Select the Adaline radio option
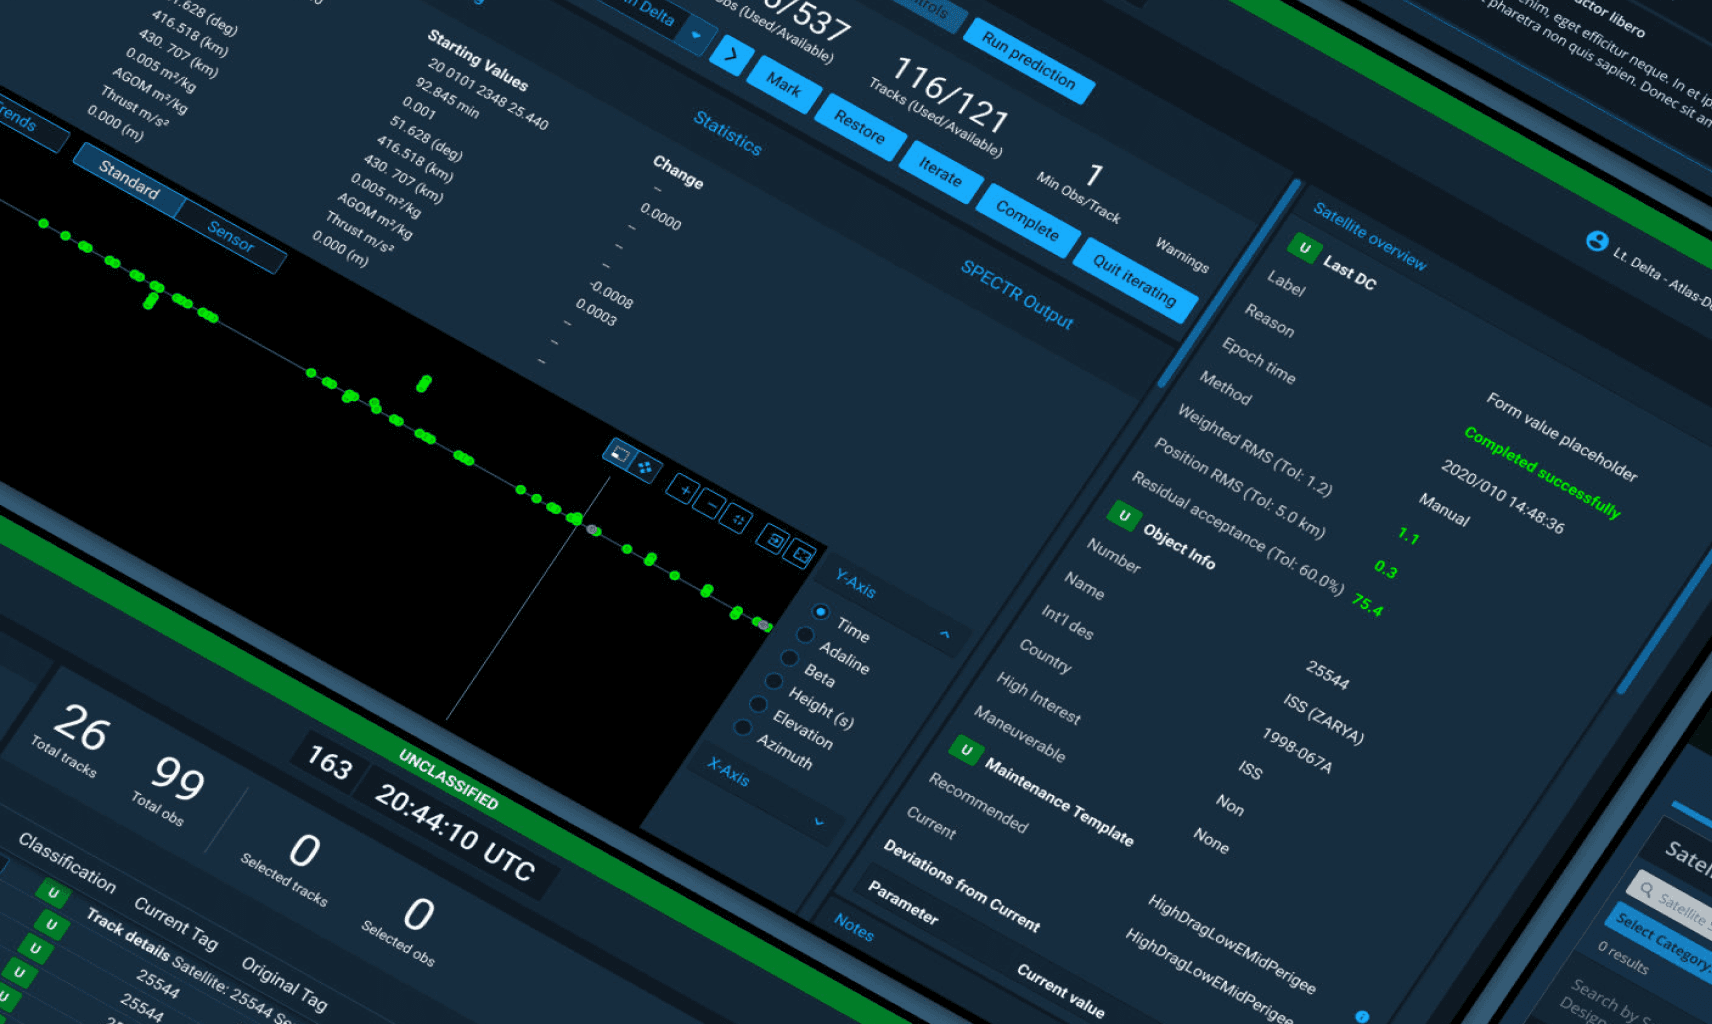 tap(805, 635)
